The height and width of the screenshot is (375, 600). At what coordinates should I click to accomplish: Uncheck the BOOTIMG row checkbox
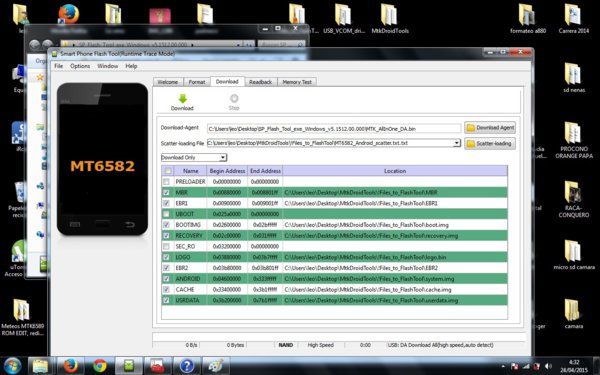(x=166, y=225)
